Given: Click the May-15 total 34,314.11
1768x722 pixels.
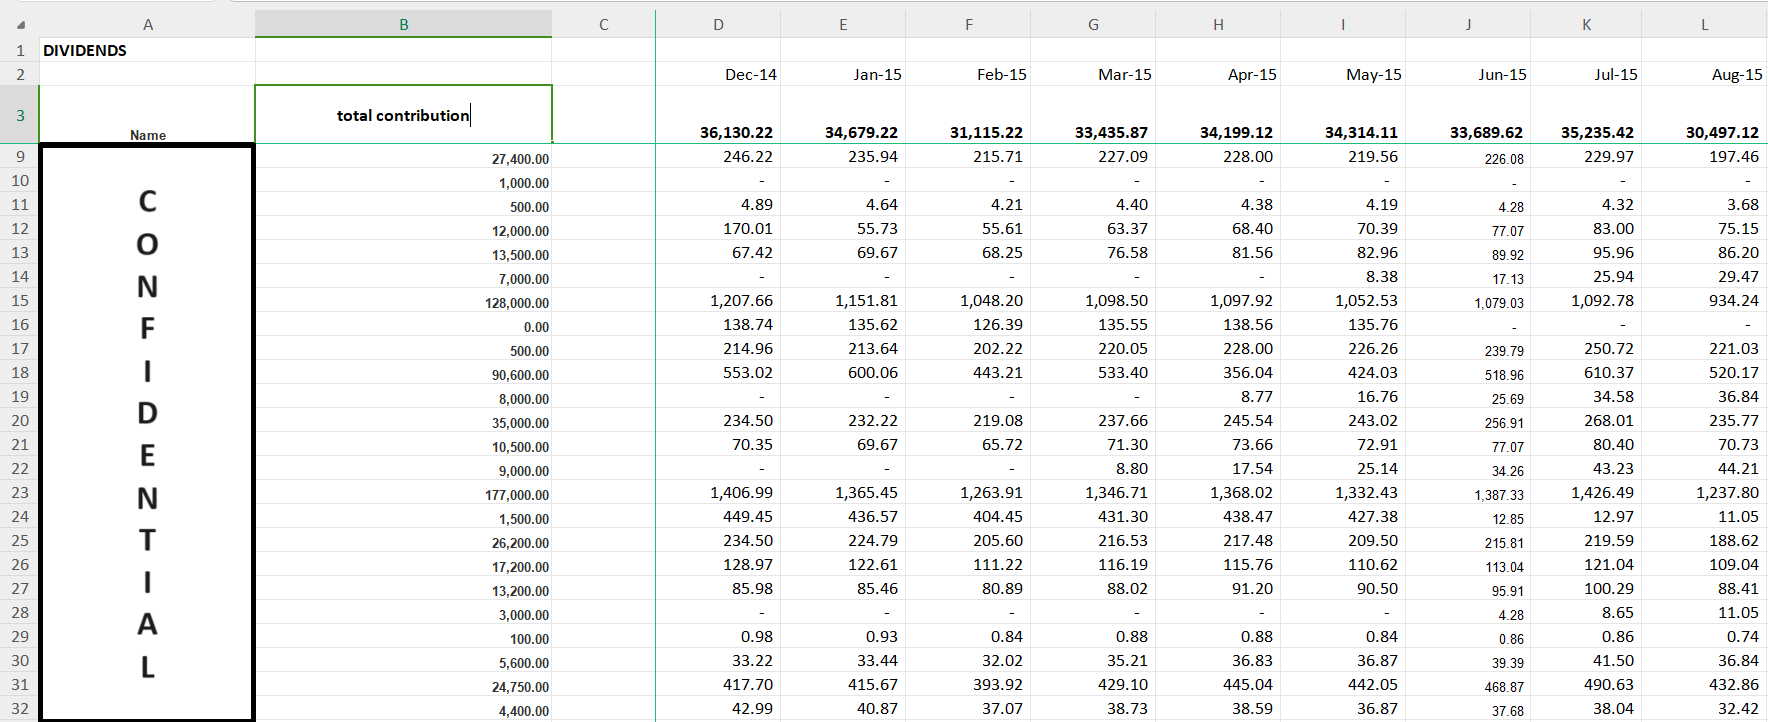Looking at the screenshot, I should tap(1343, 115).
